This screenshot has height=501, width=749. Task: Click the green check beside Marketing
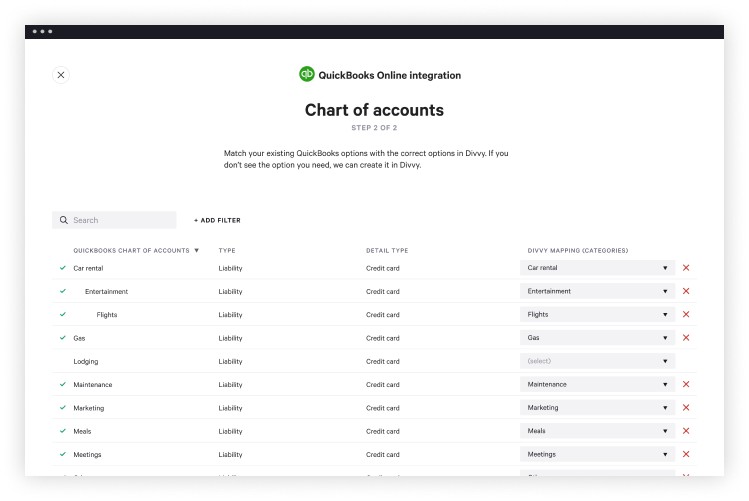pyautogui.click(x=63, y=407)
